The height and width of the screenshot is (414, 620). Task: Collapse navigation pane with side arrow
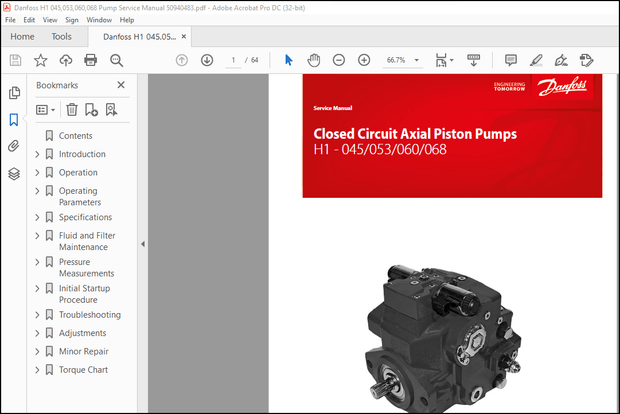tap(143, 244)
